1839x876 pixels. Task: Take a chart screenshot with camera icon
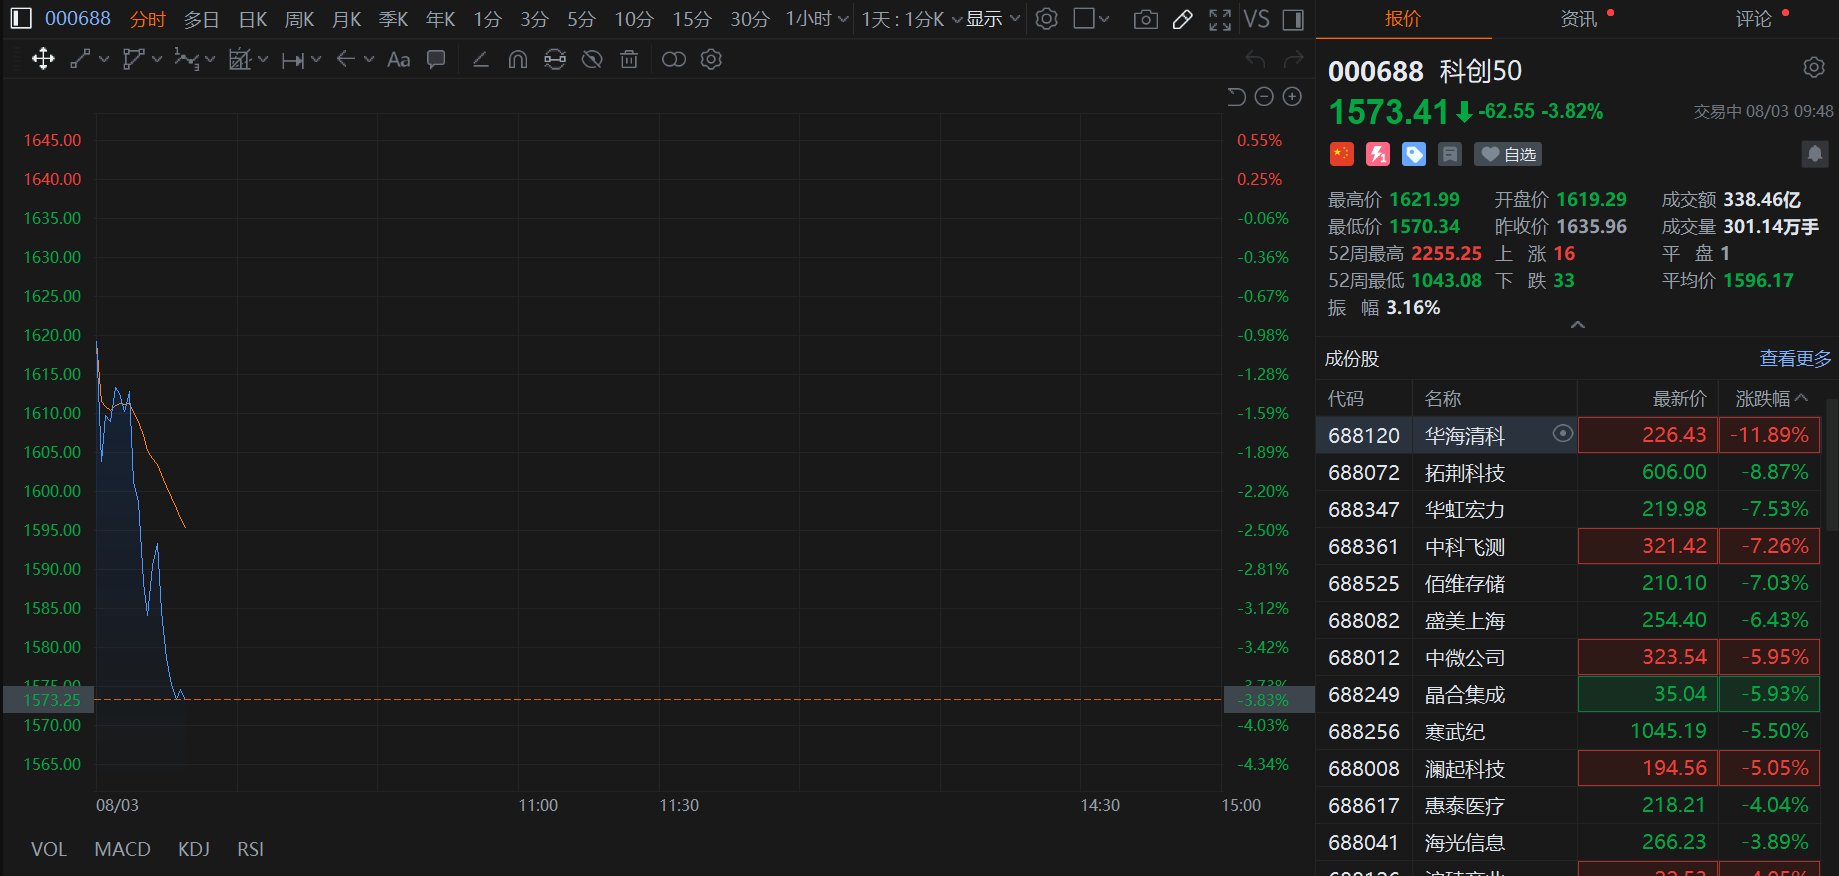click(1146, 19)
